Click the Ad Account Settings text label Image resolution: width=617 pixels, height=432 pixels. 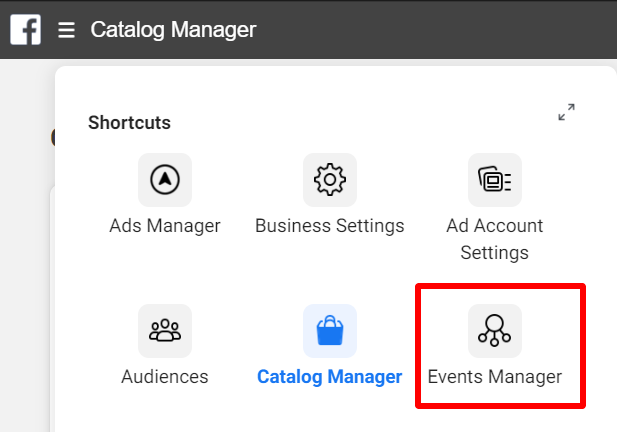(x=495, y=239)
